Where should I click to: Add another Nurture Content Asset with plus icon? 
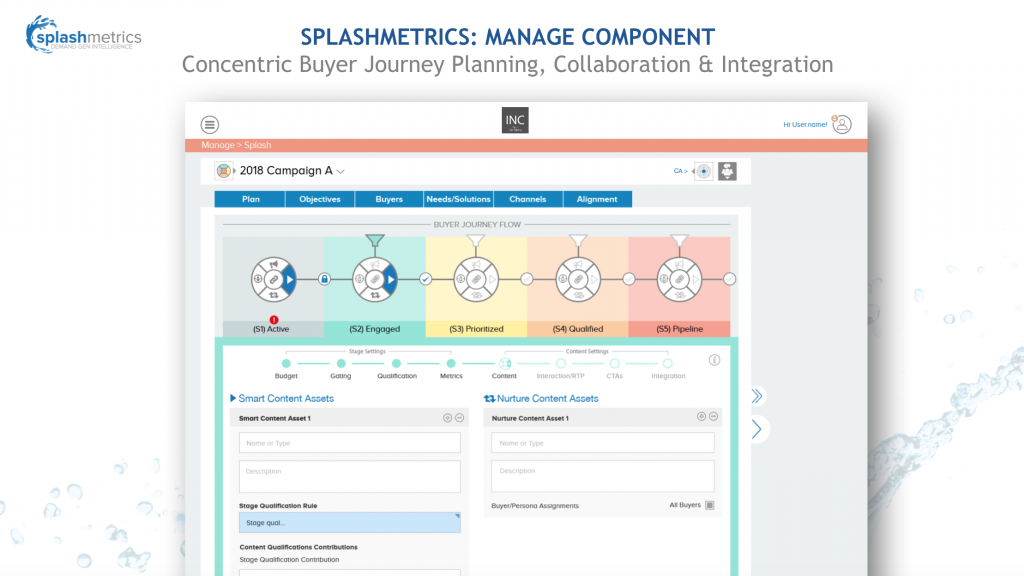click(x=701, y=417)
